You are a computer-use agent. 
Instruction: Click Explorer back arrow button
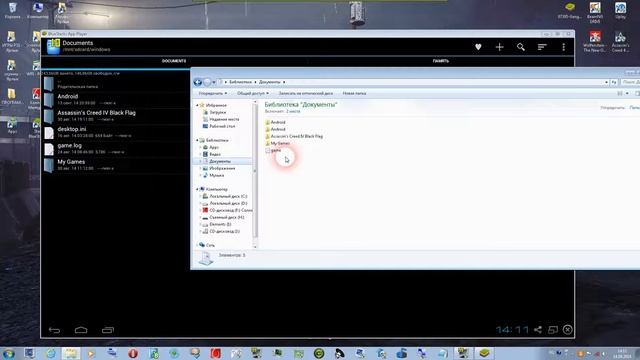198,82
